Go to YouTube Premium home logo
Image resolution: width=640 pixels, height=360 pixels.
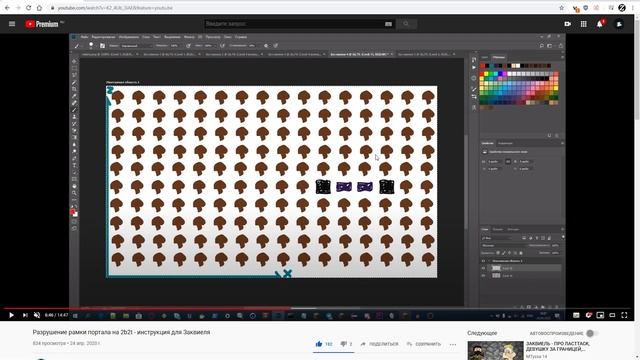point(42,24)
